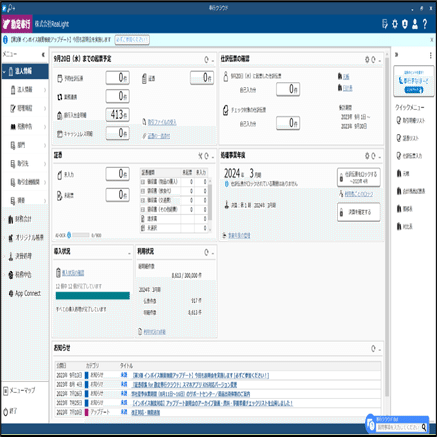Open the user account icon in header
This screenshot has width=437, height=437.
pos(415,24)
